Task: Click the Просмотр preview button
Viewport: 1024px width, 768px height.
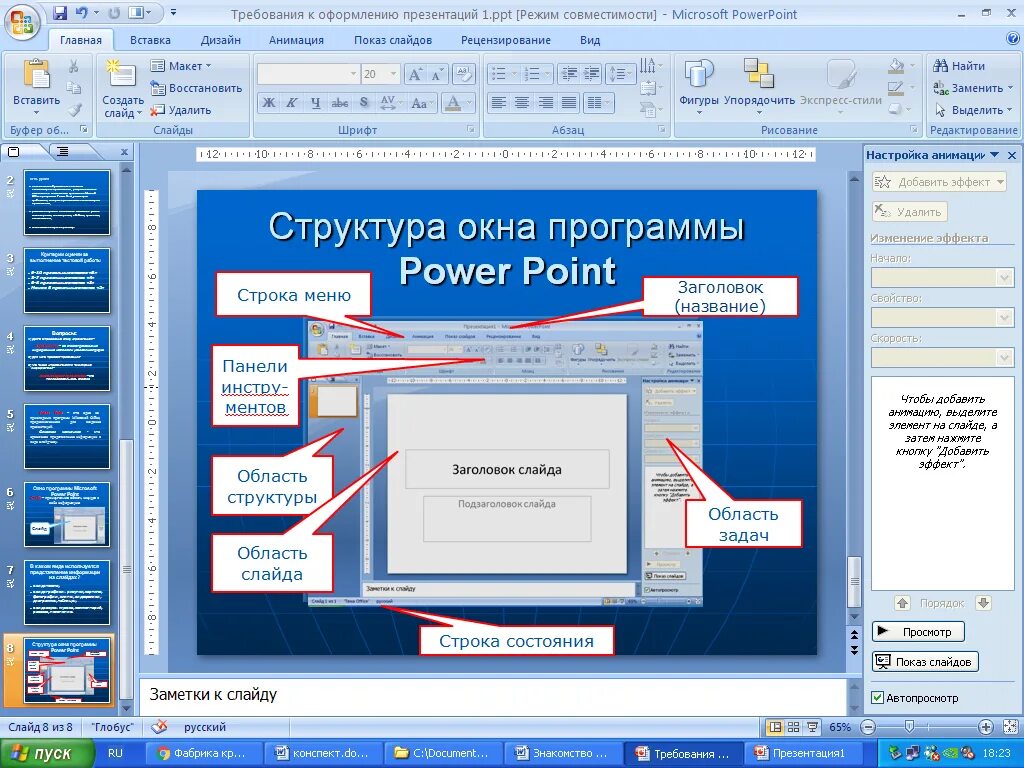Action: [918, 632]
